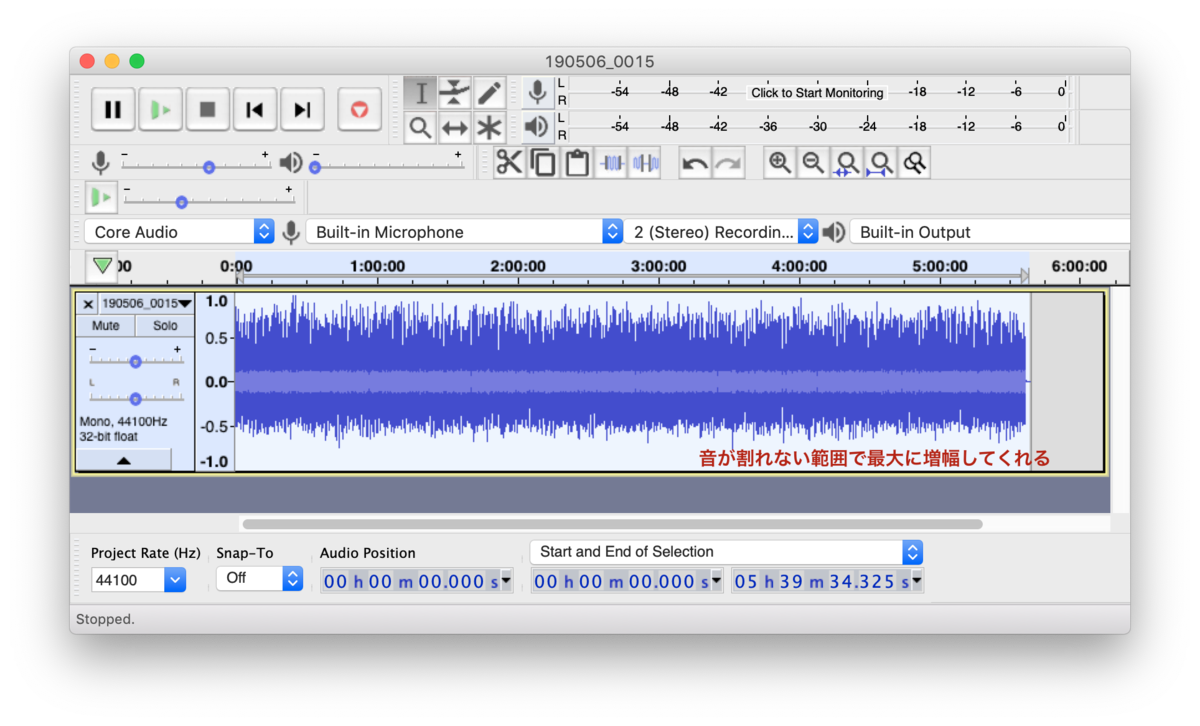Click the Stop transport button
The image size is (1200, 726).
click(207, 110)
